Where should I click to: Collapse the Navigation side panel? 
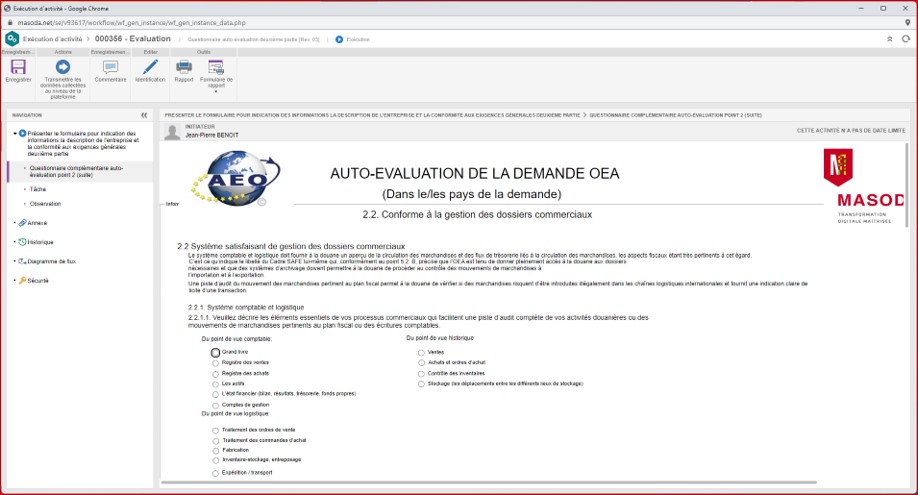144,115
